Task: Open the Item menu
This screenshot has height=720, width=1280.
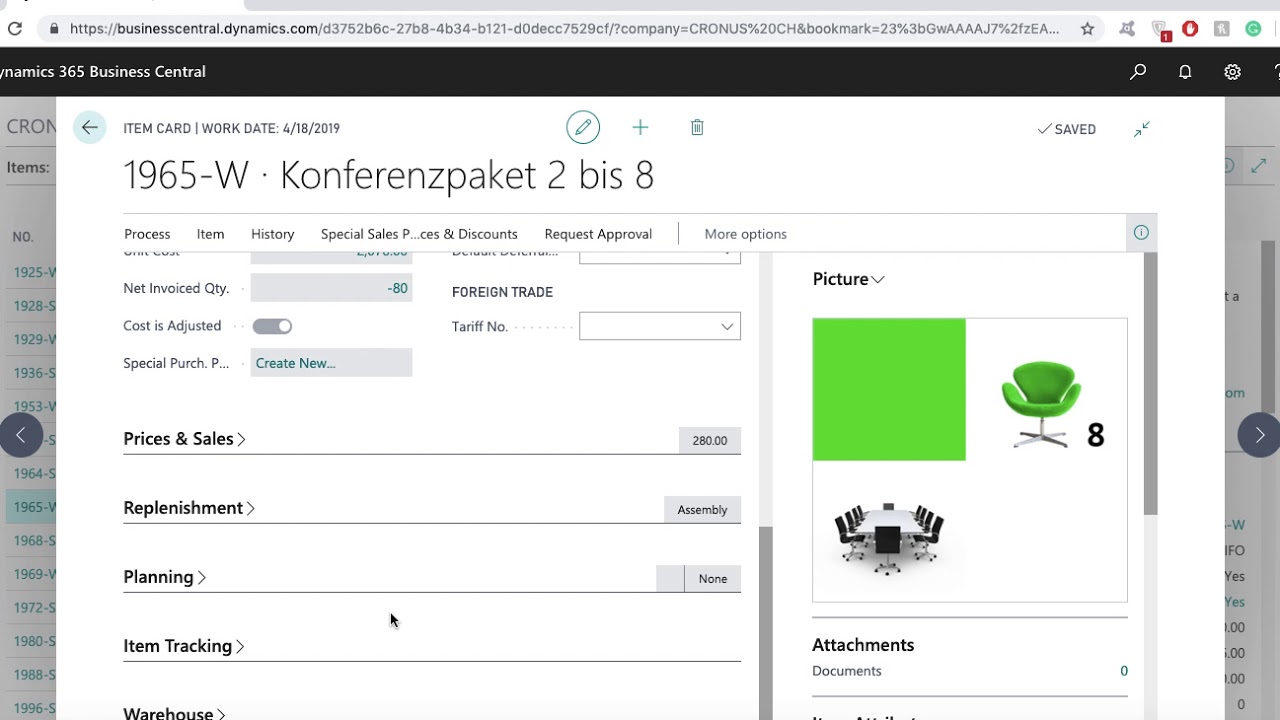Action: coord(210,233)
